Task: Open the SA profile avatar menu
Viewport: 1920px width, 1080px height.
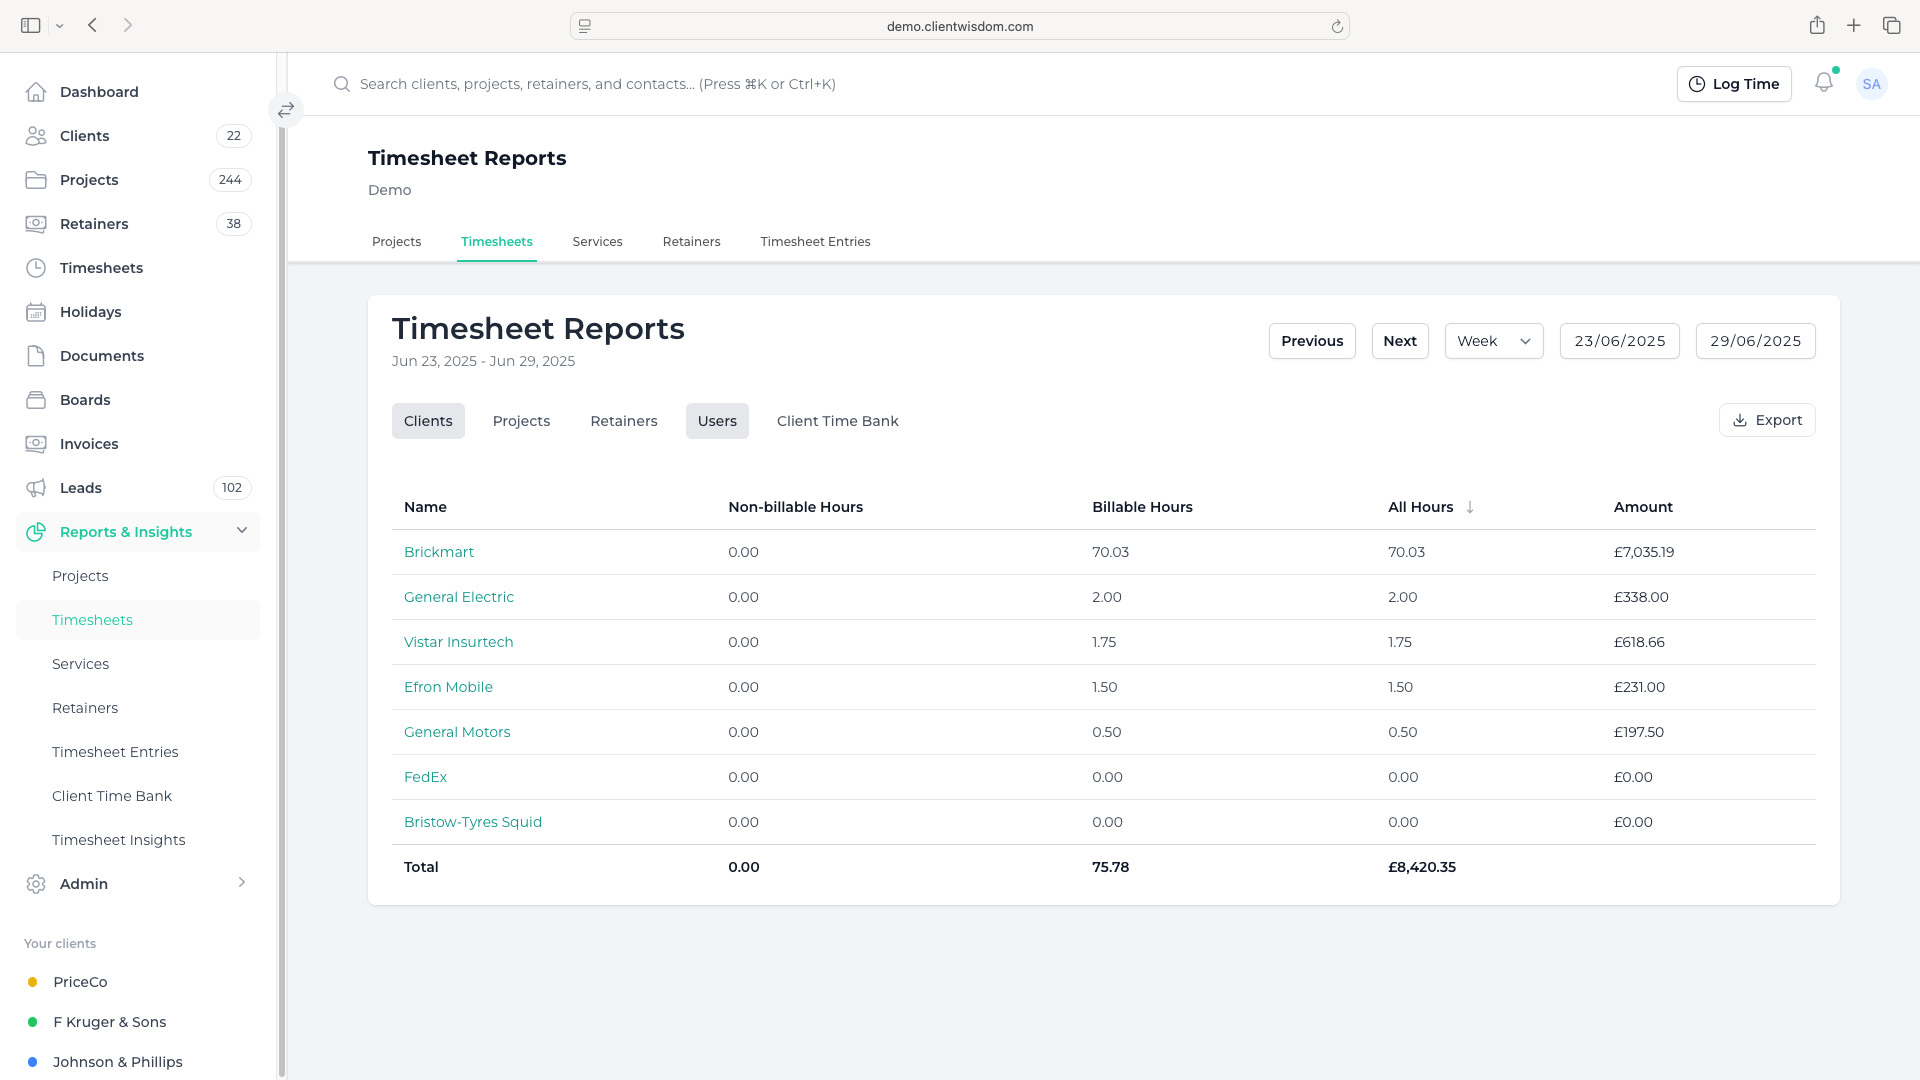Action: [1872, 84]
